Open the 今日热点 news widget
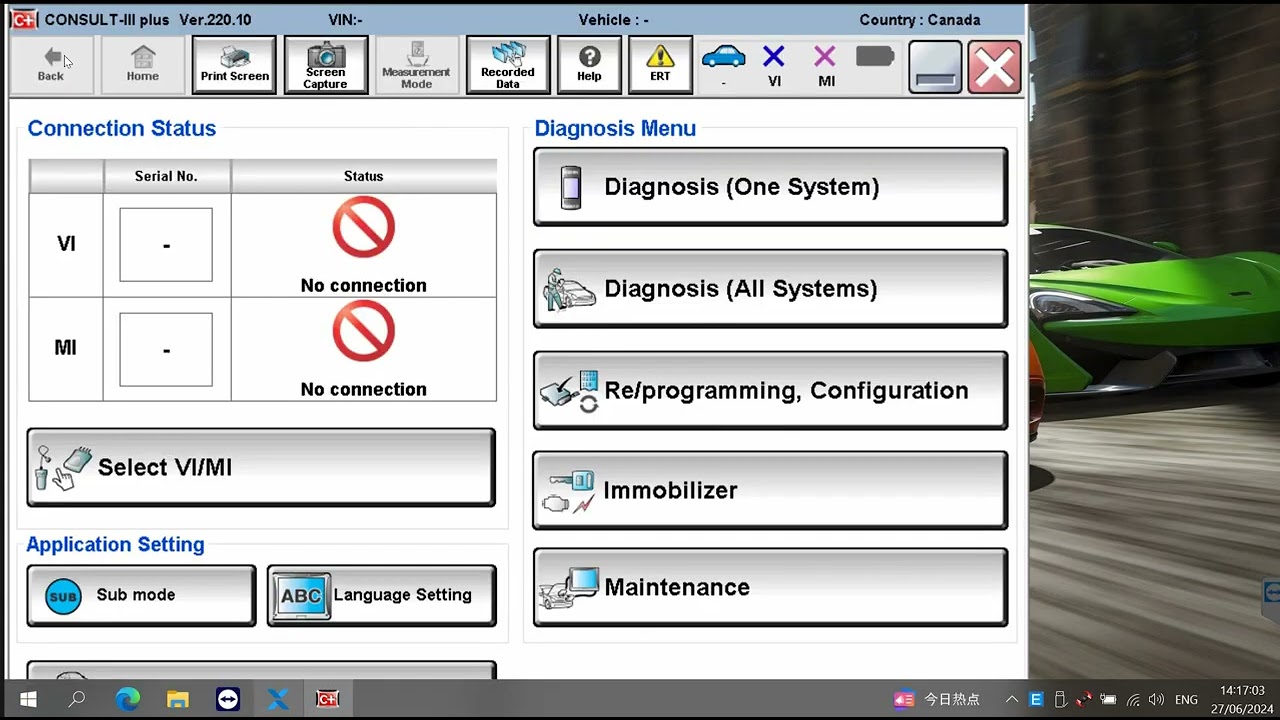The height and width of the screenshot is (720, 1280). tap(938, 699)
